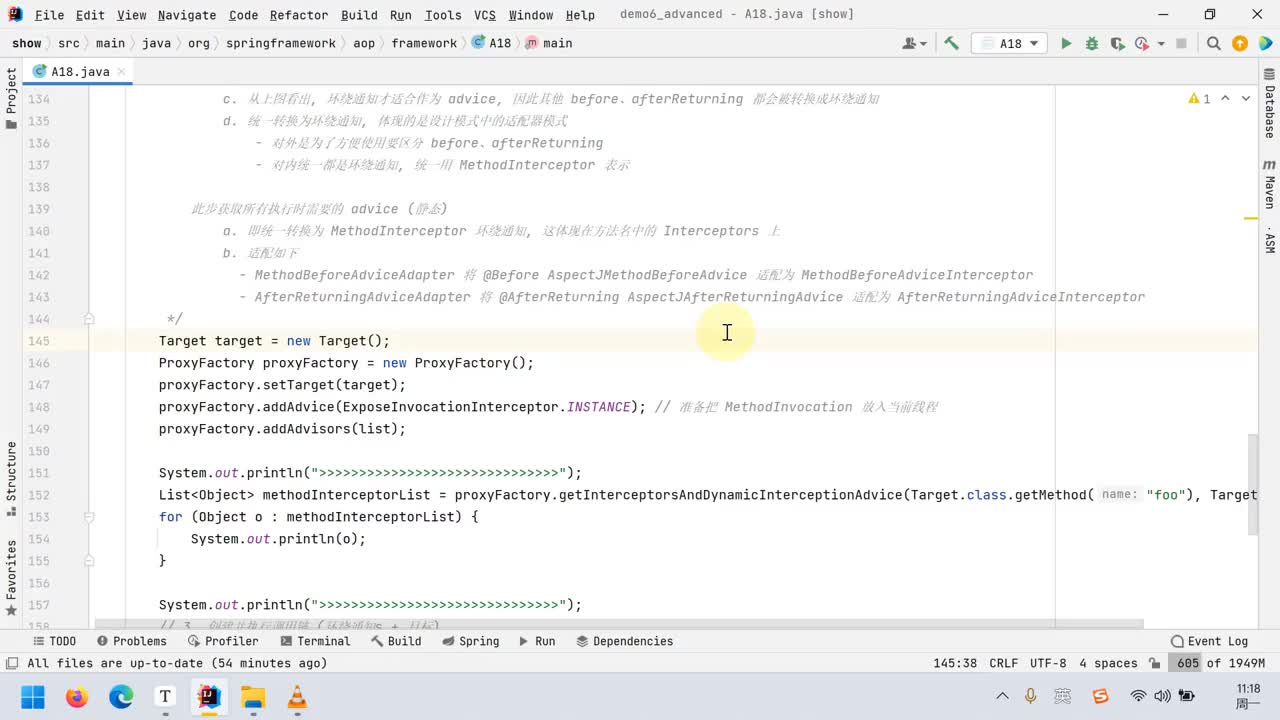This screenshot has width=1280, height=720.
Task: Run A18 with coverage
Action: point(1116,43)
